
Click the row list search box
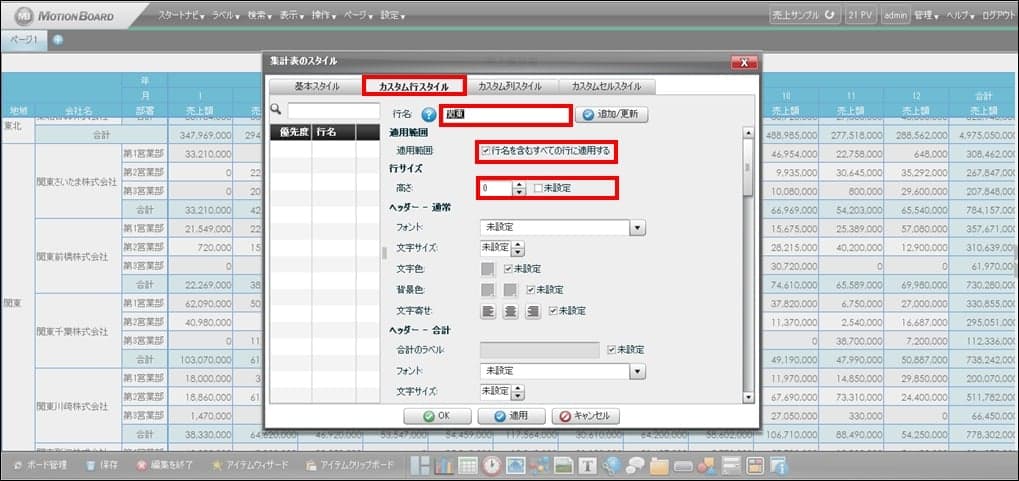(x=333, y=111)
